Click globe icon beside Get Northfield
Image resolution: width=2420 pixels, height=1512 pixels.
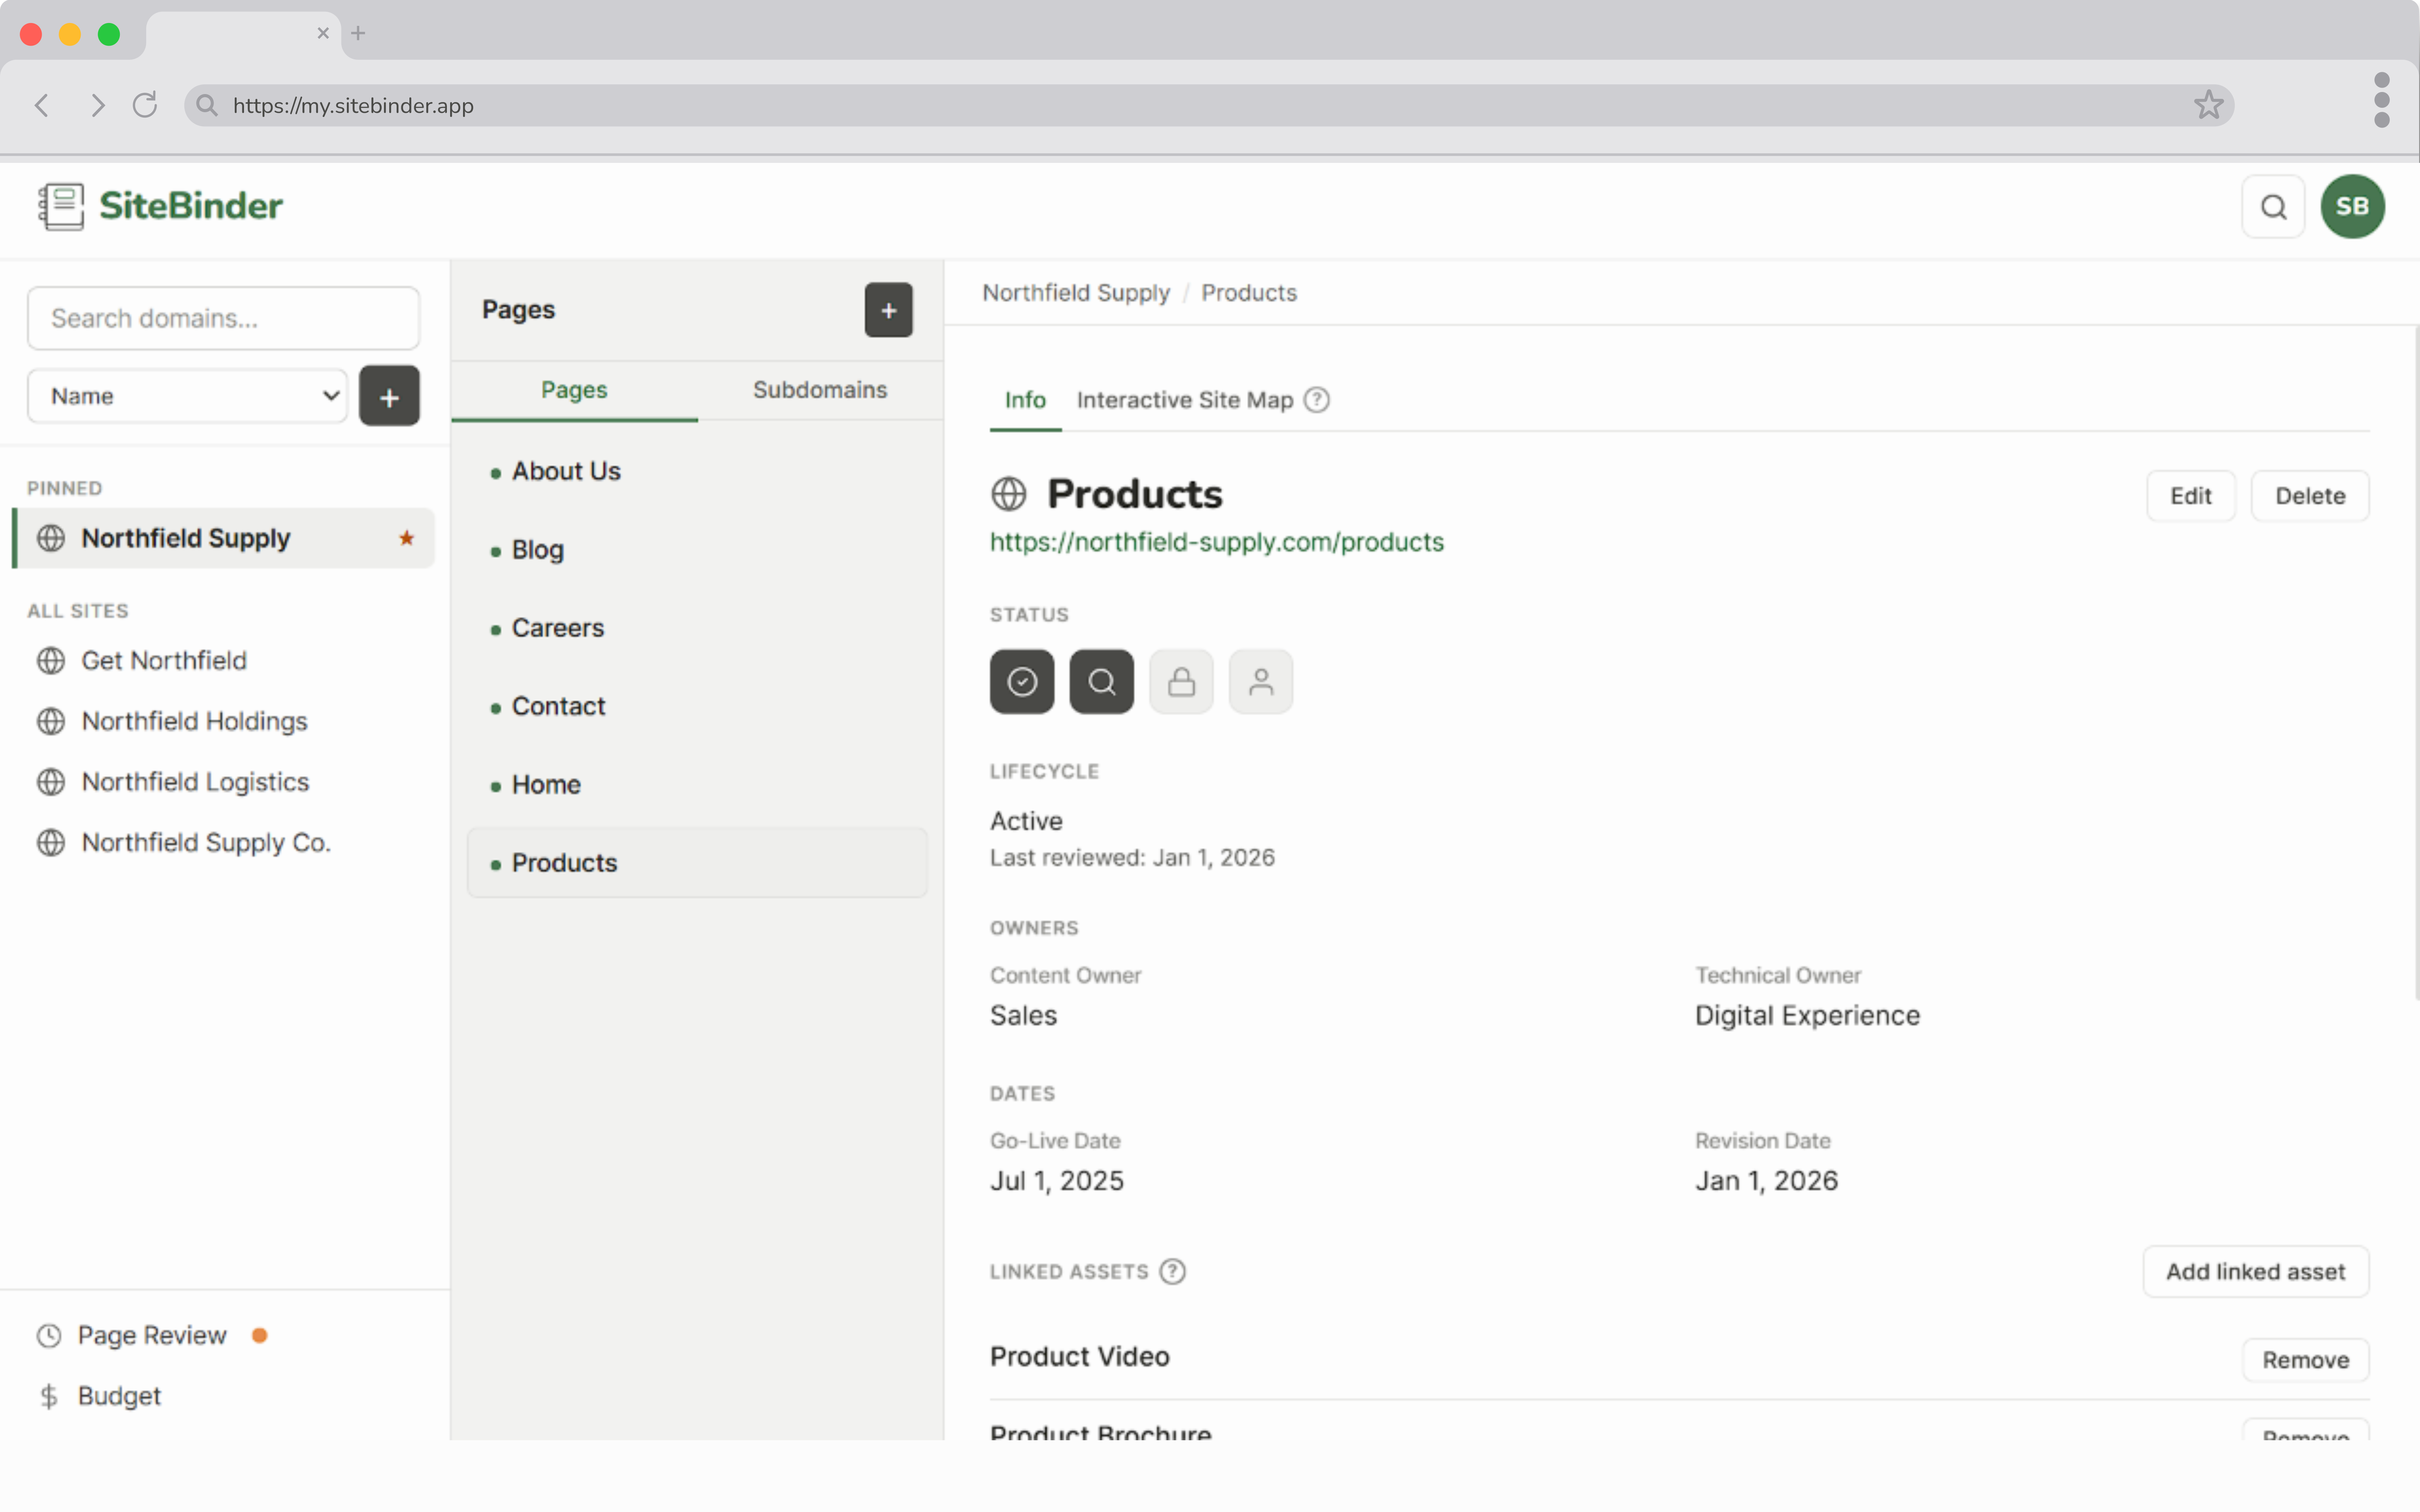click(51, 661)
